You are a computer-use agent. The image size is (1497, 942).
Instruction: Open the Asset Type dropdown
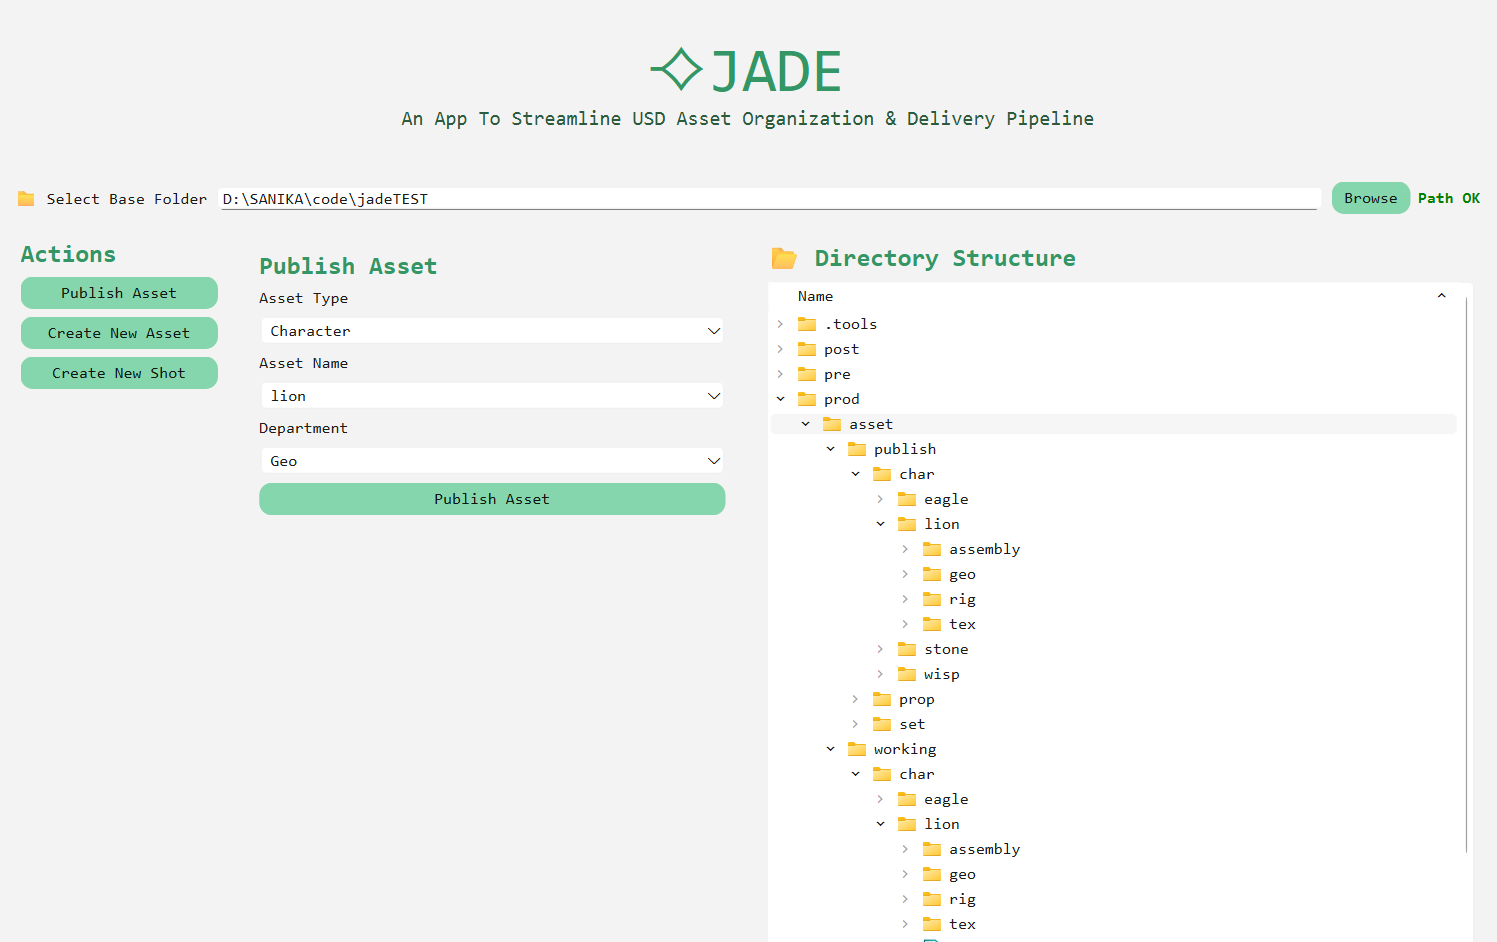[492, 331]
